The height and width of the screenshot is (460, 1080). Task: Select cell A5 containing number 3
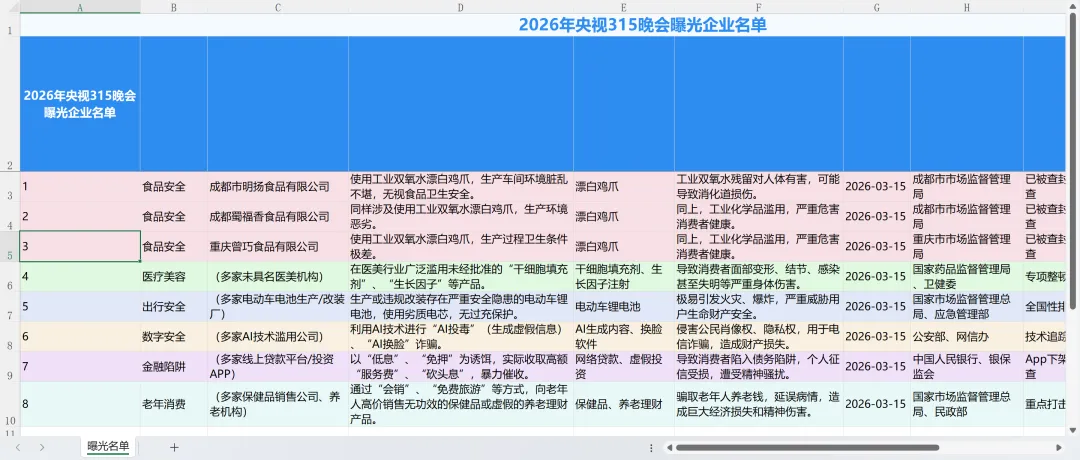[x=80, y=247]
